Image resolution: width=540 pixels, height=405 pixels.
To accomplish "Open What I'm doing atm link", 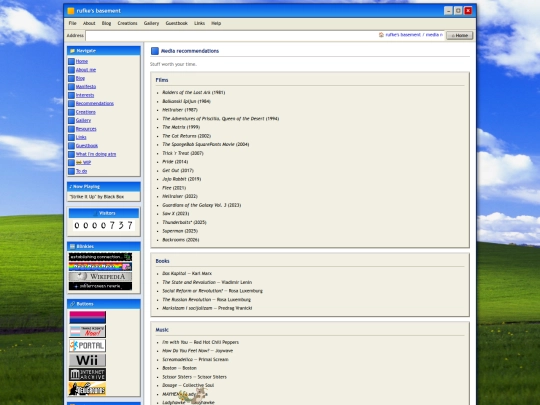I will click(x=96, y=154).
